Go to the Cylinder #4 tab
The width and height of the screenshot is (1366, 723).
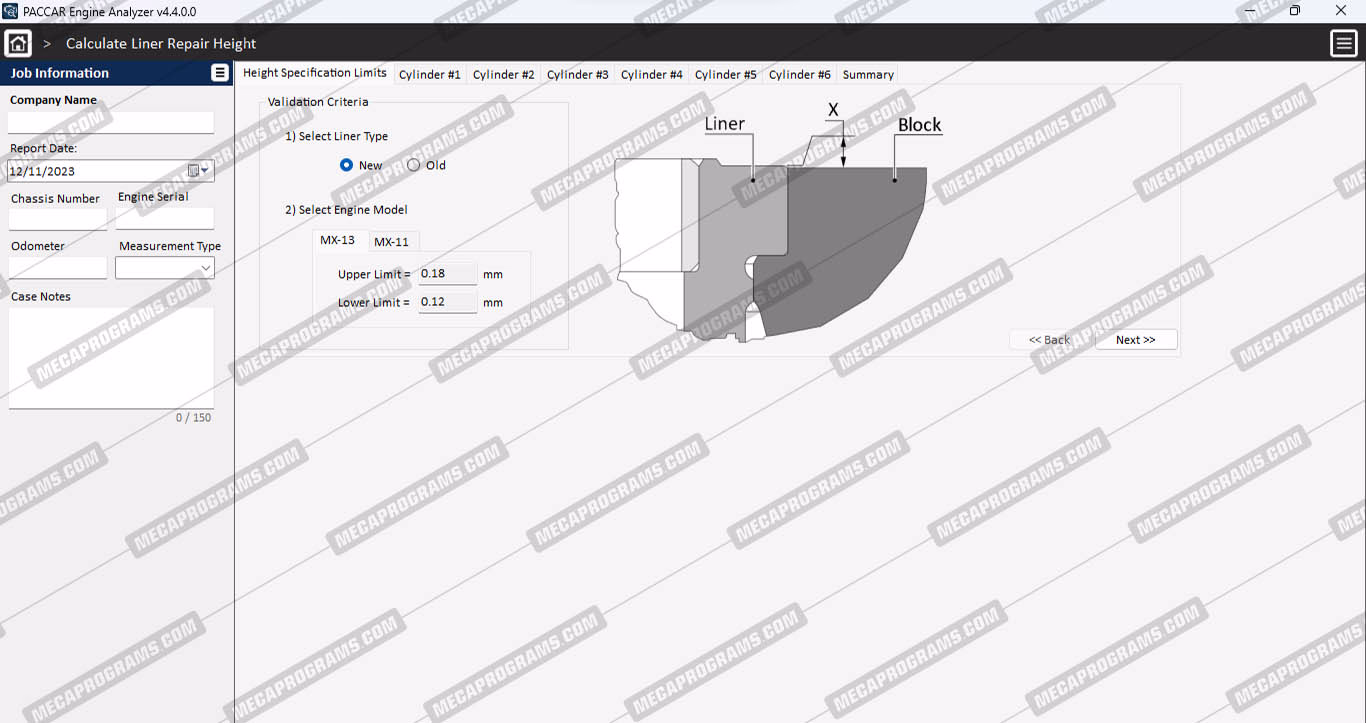tap(651, 75)
